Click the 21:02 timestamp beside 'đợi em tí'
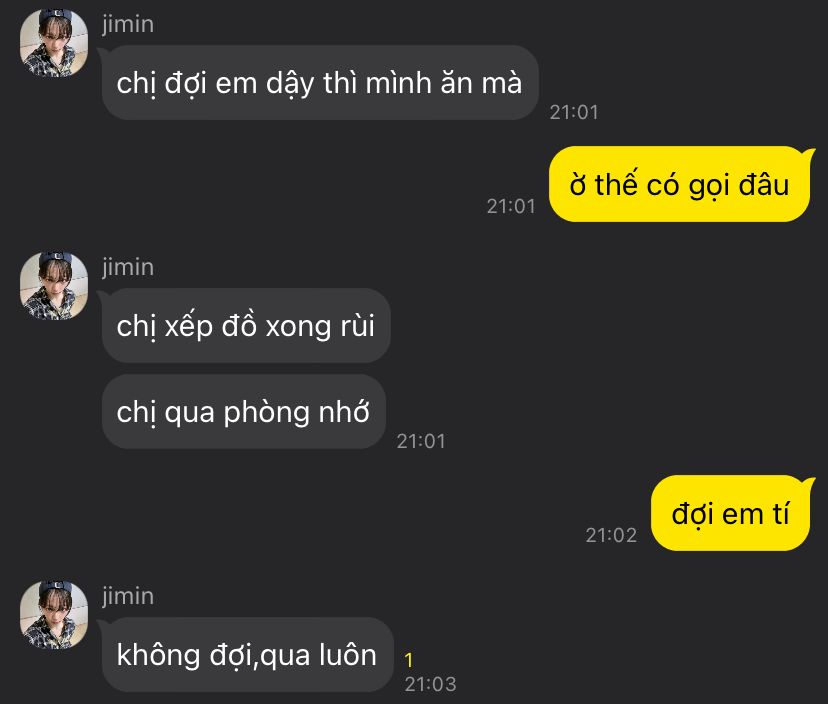Screen dimensions: 828x704 pos(611,535)
